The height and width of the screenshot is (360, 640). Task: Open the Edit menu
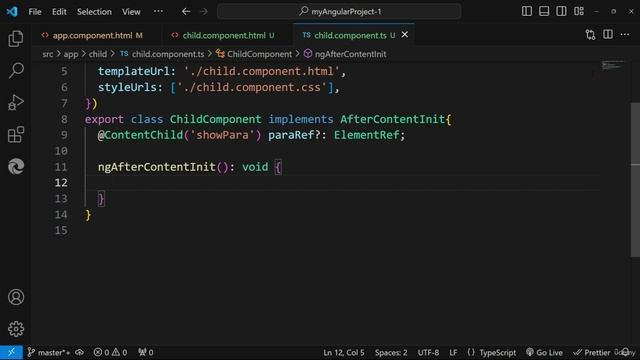[x=59, y=11]
